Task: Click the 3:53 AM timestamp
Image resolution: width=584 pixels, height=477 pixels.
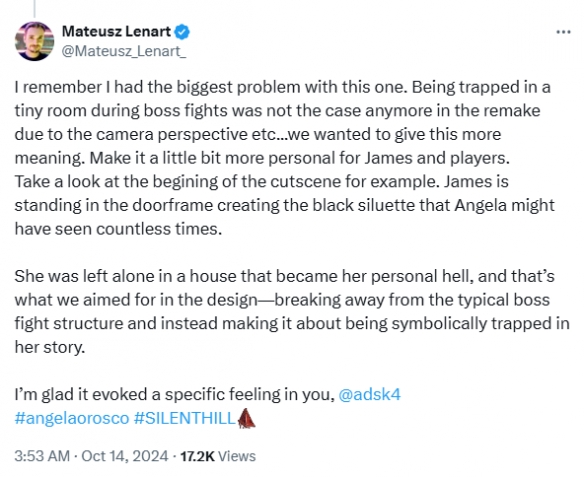Action: 42,456
